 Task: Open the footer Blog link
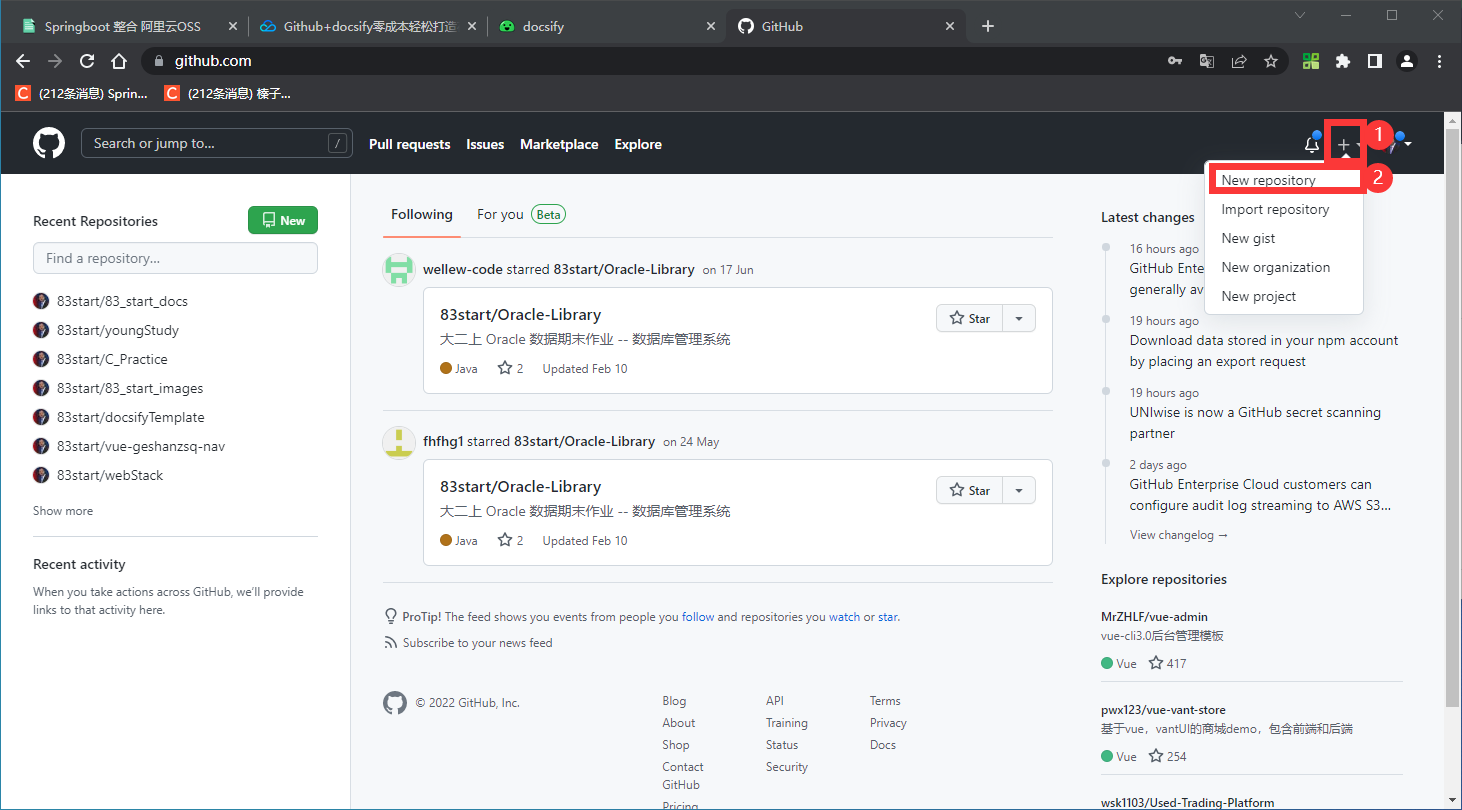tap(674, 701)
